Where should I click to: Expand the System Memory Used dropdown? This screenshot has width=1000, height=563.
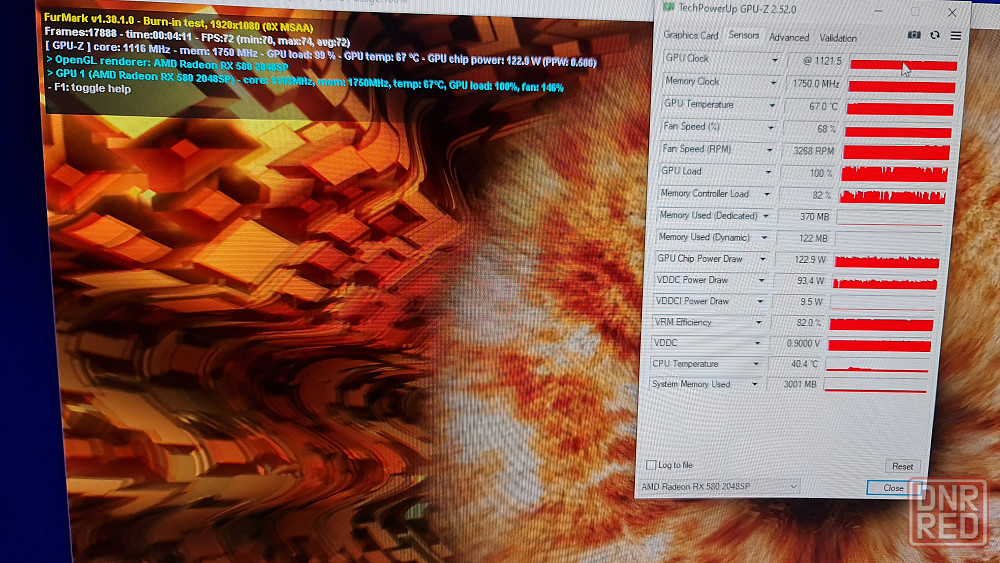[755, 384]
